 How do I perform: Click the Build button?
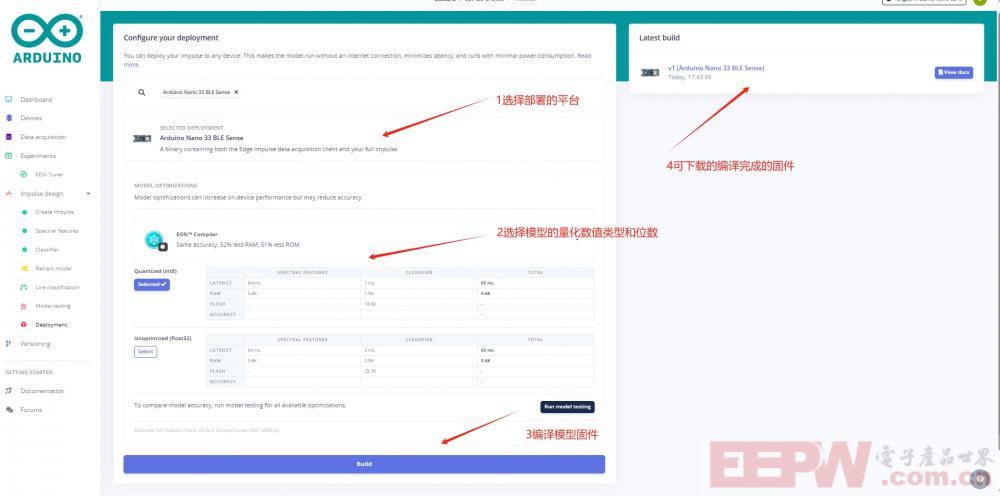point(364,464)
